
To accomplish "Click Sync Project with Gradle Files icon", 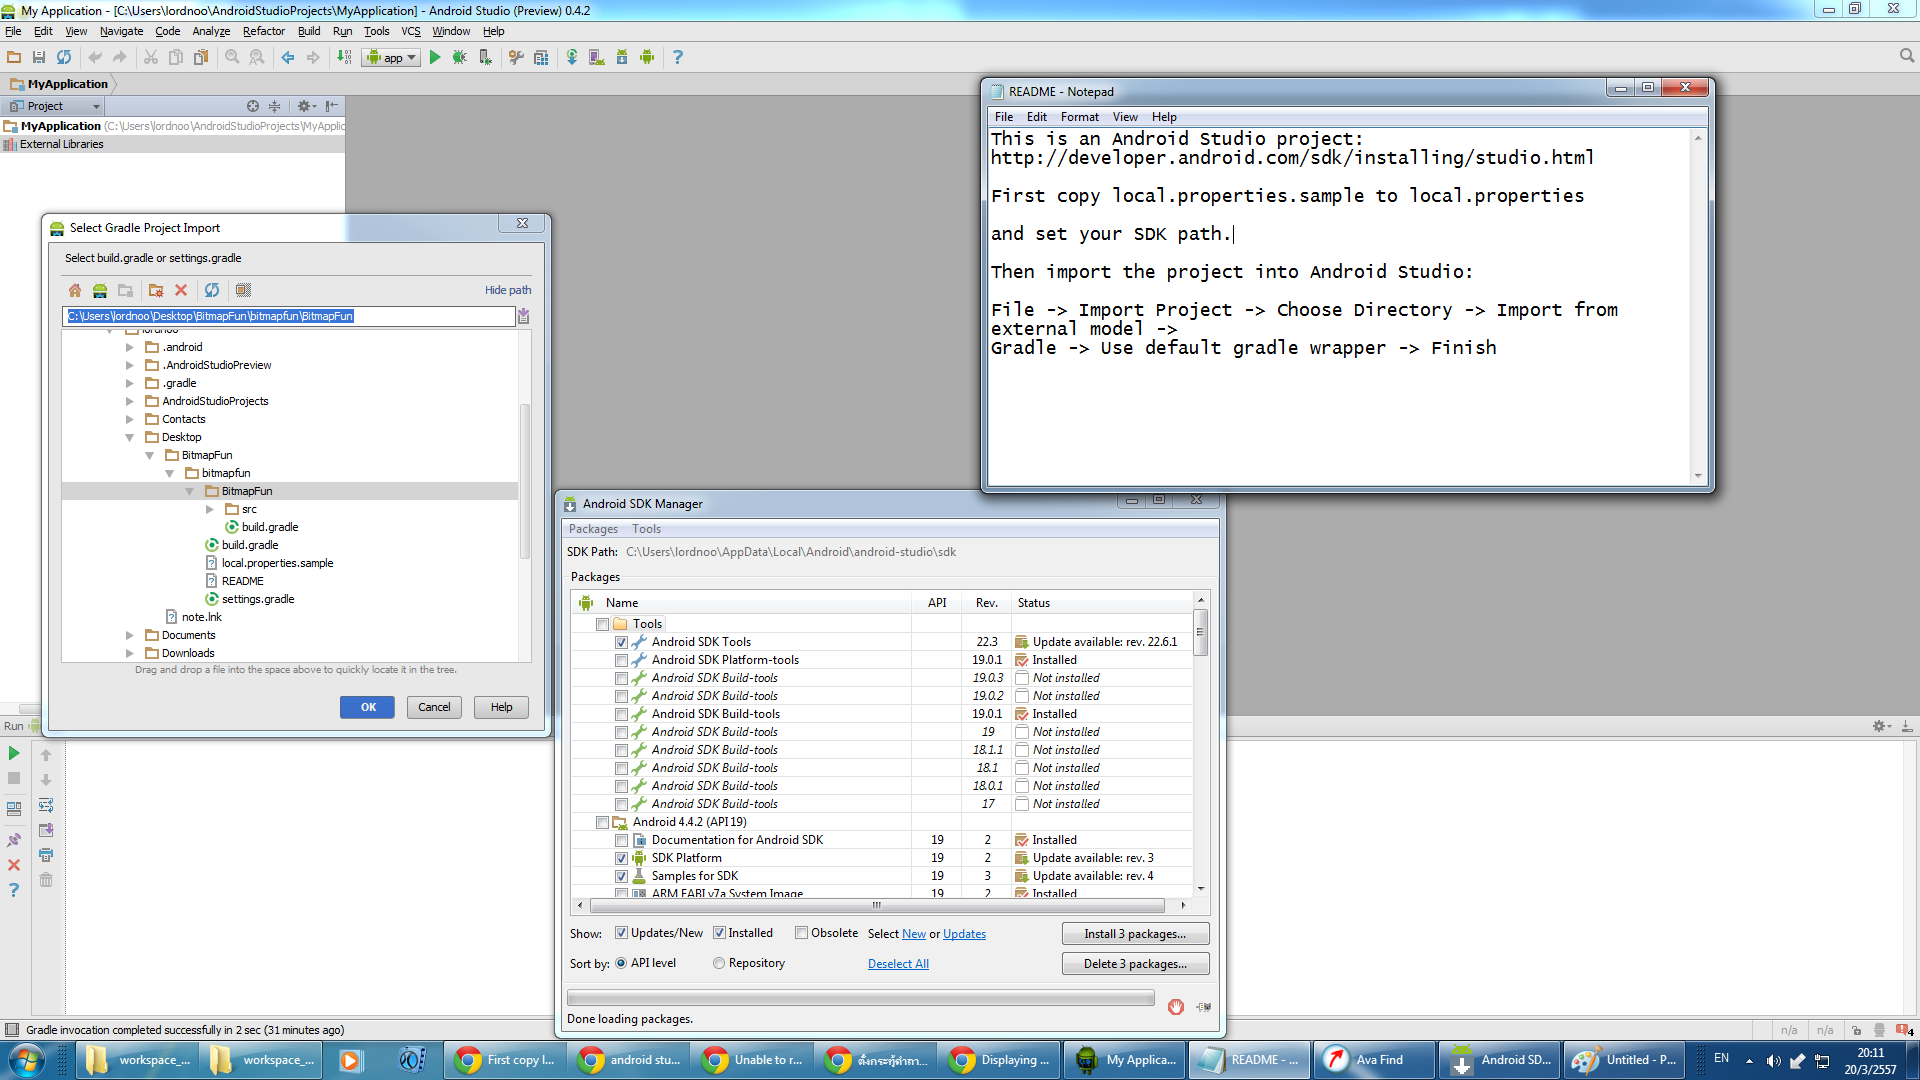I will click(572, 57).
